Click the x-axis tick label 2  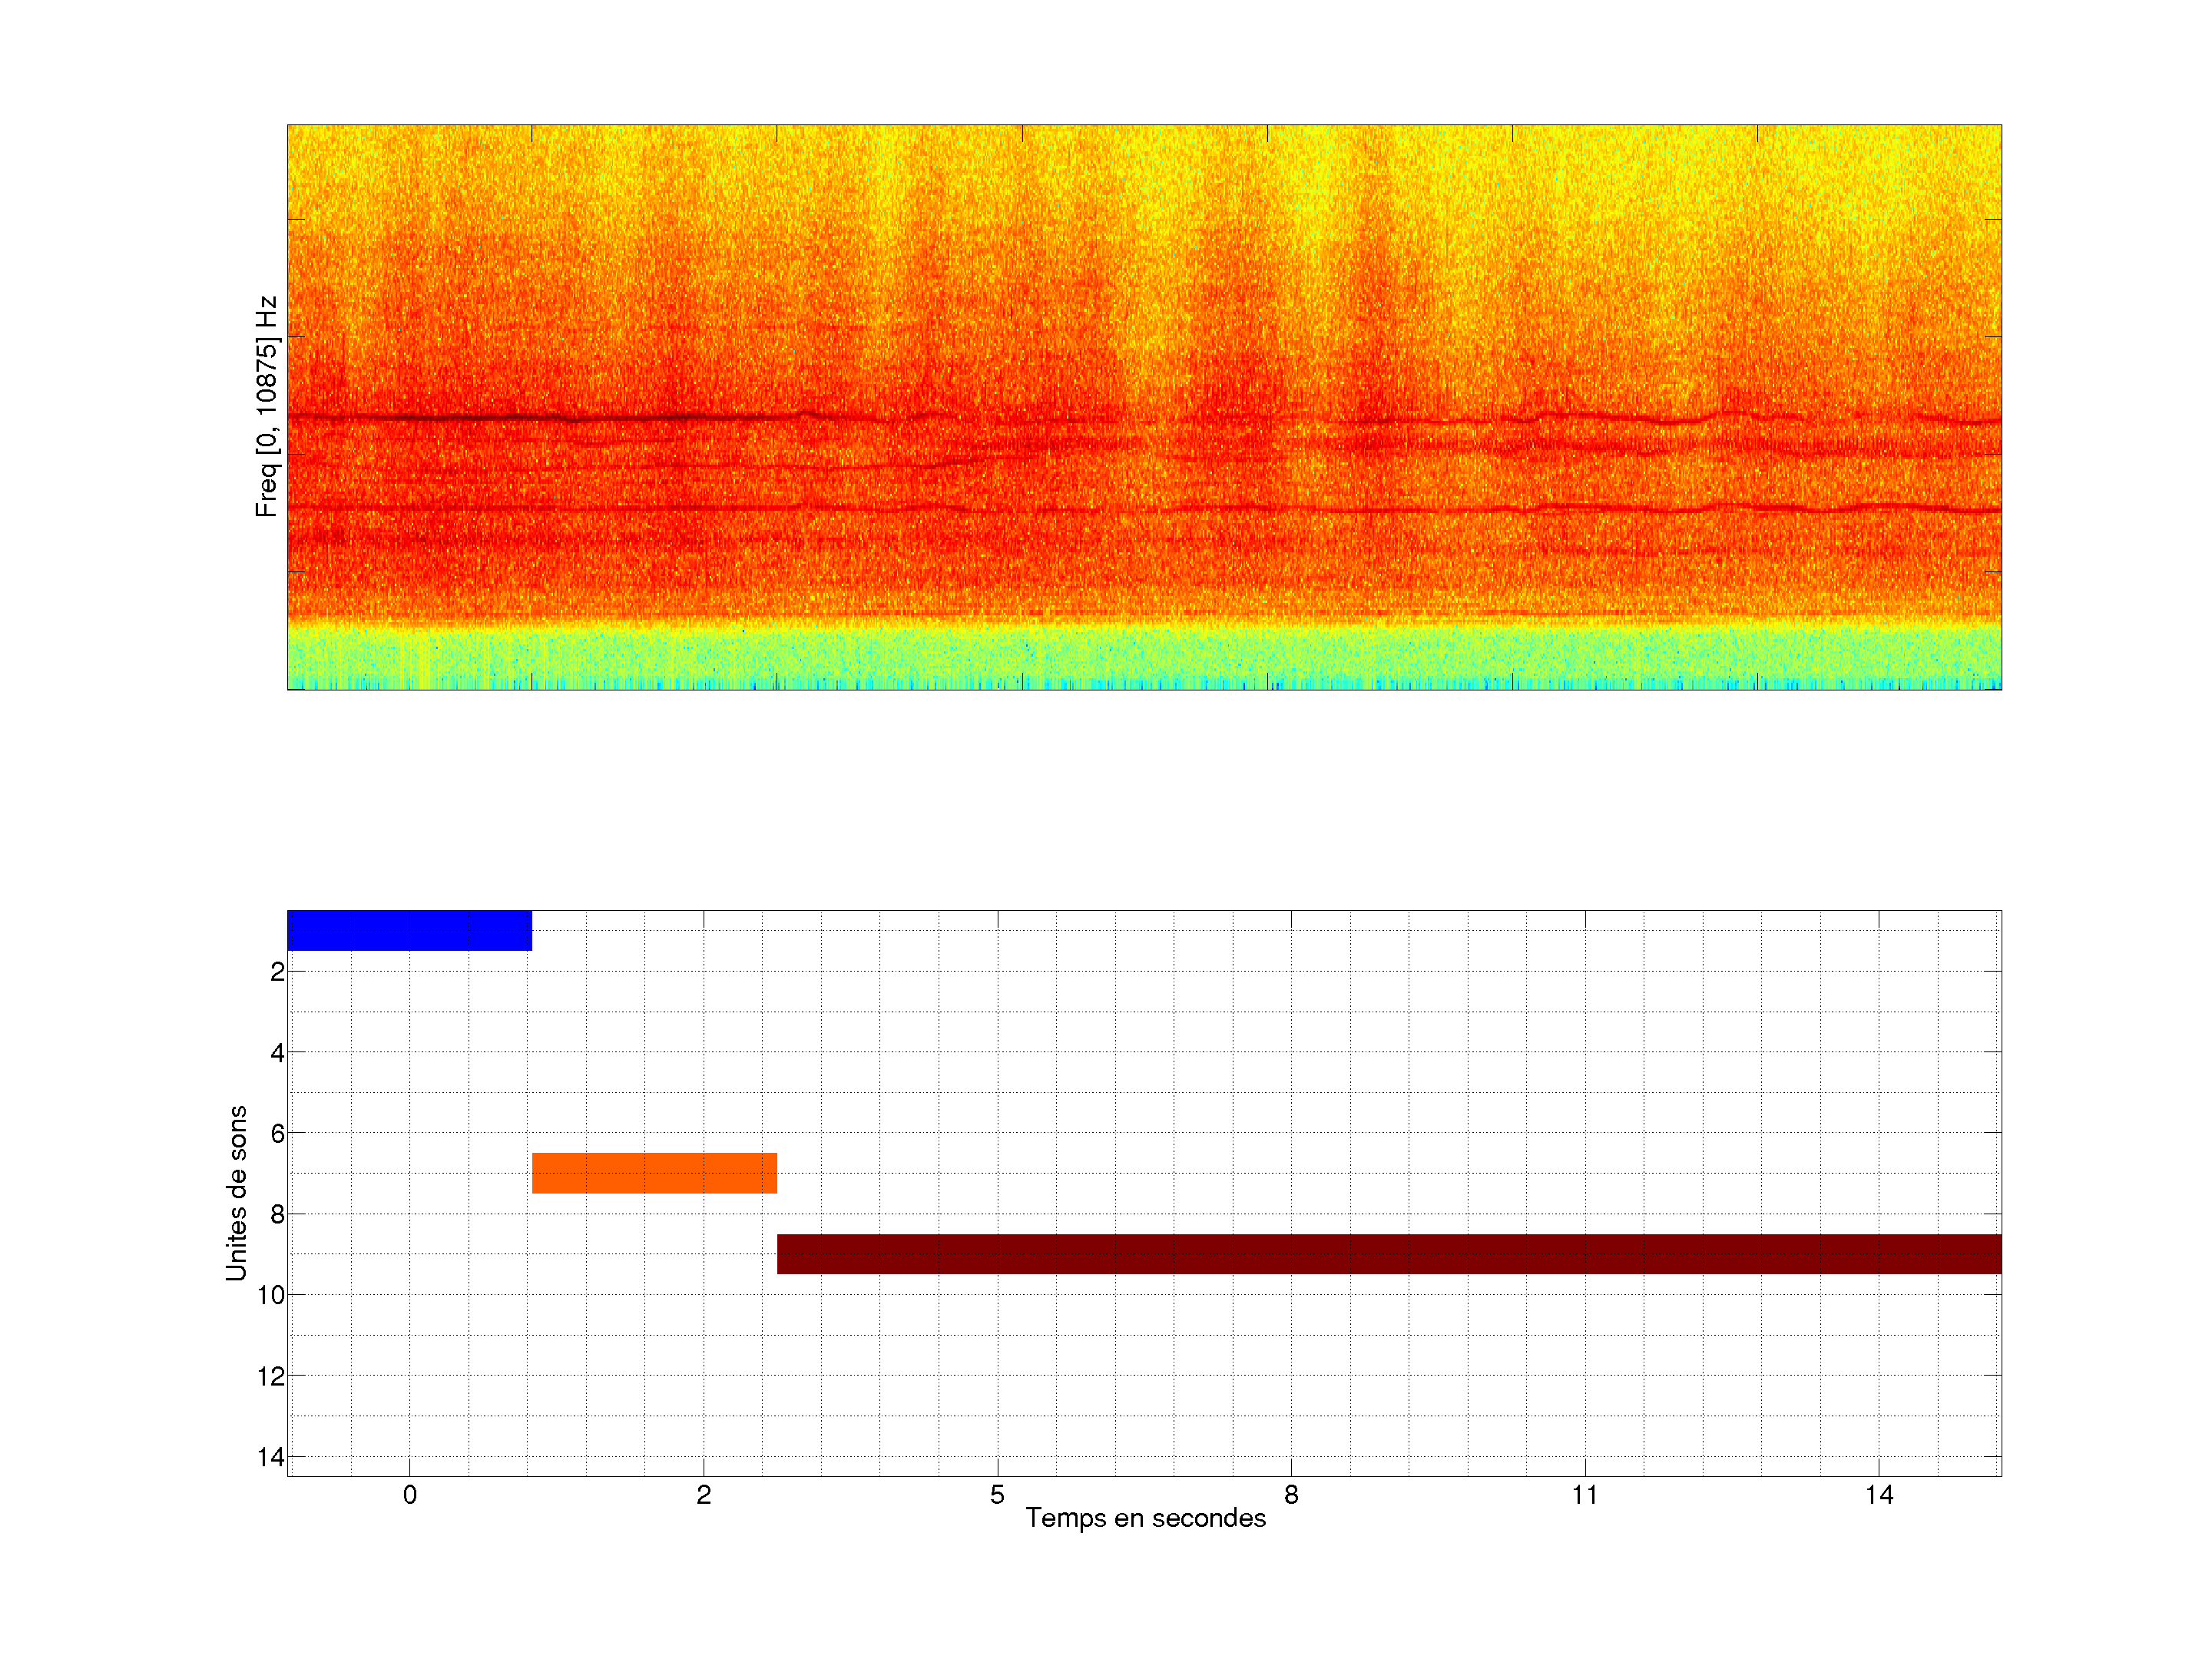point(703,1495)
